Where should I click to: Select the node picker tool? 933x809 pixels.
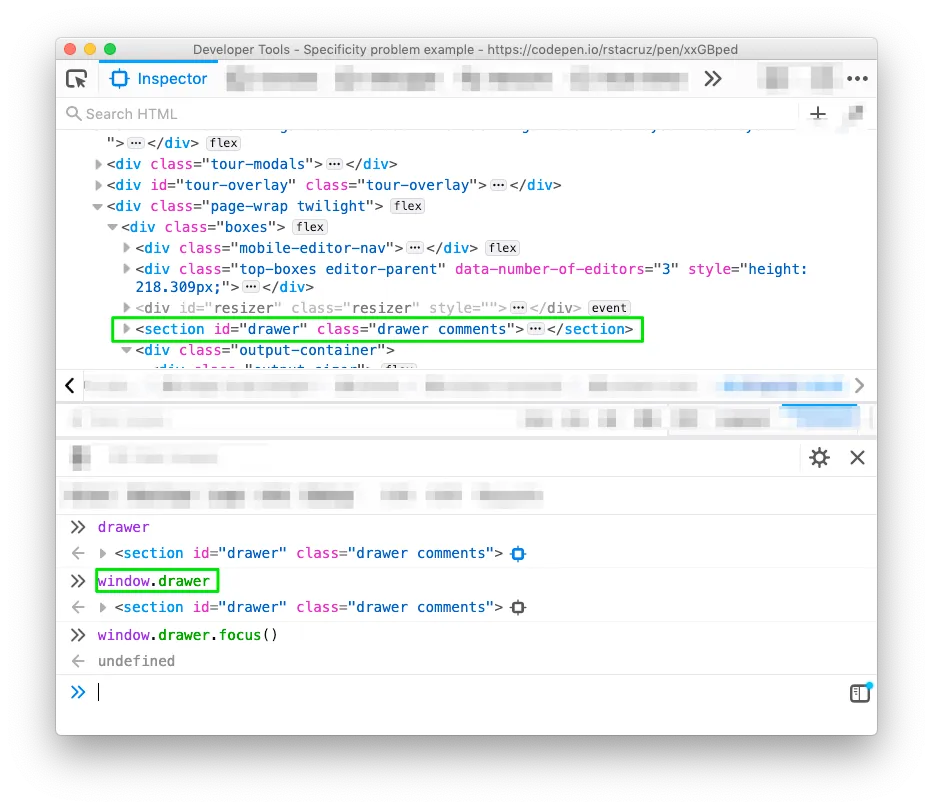(76, 78)
